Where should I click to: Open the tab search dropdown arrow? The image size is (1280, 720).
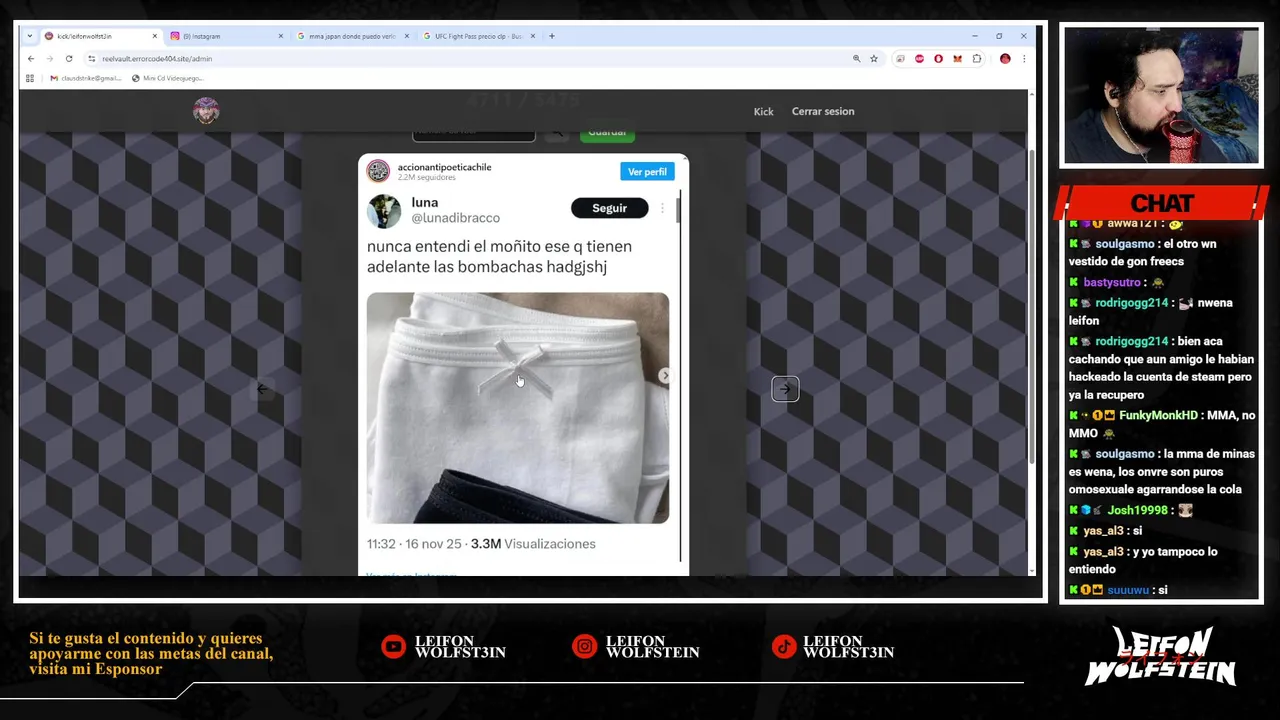[29, 36]
